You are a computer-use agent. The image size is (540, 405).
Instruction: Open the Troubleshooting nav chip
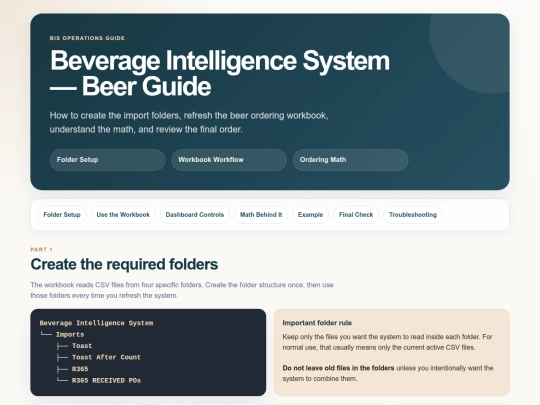(x=413, y=215)
